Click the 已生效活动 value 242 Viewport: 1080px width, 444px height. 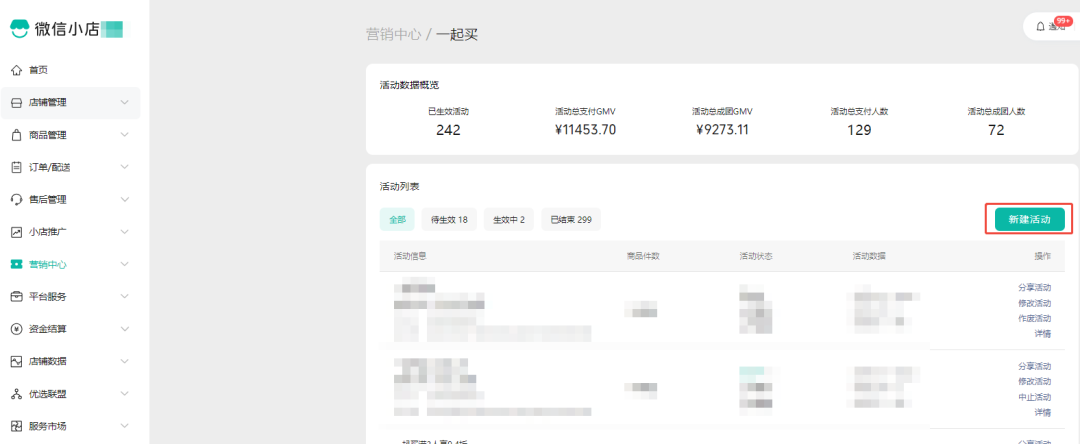[x=448, y=129]
